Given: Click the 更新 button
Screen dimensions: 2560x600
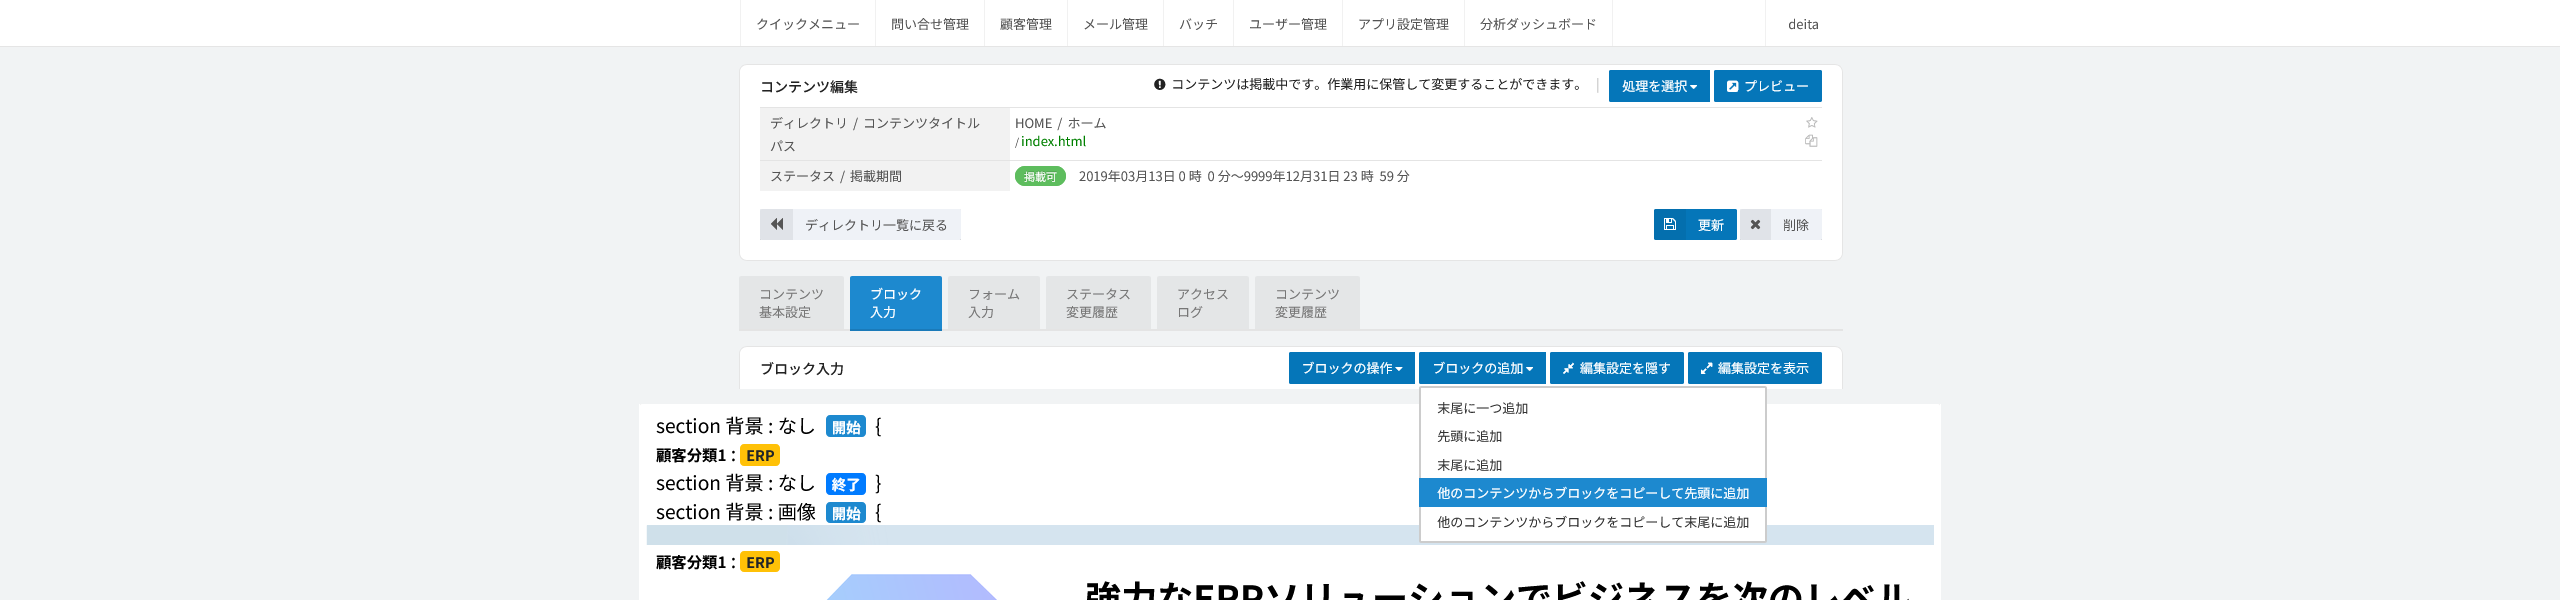Looking at the screenshot, I should coord(1695,225).
